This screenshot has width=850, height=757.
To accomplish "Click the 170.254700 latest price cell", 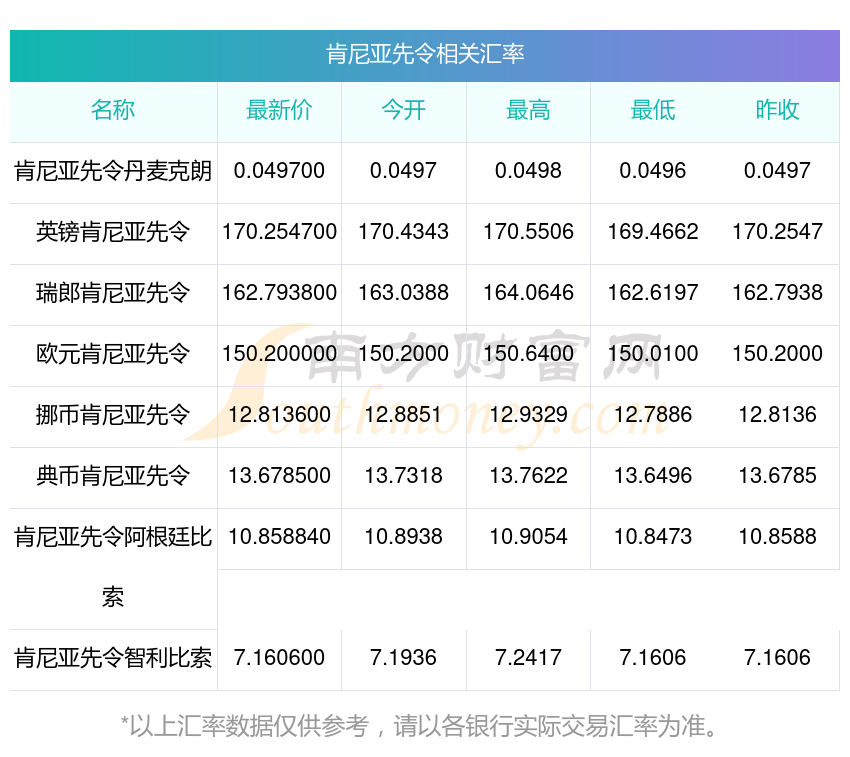I will point(279,232).
